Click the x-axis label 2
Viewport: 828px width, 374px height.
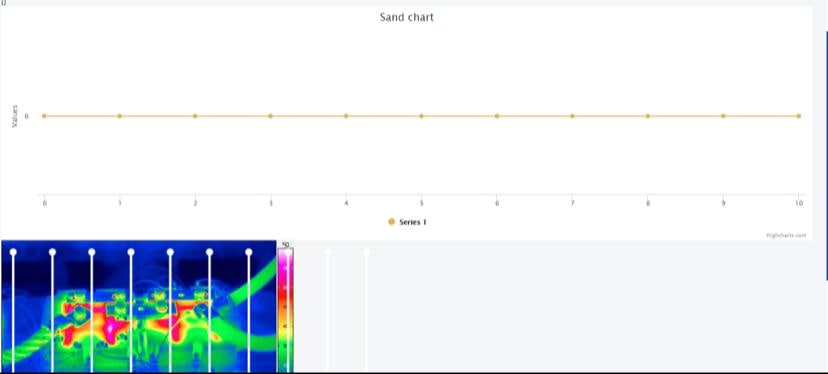point(195,203)
